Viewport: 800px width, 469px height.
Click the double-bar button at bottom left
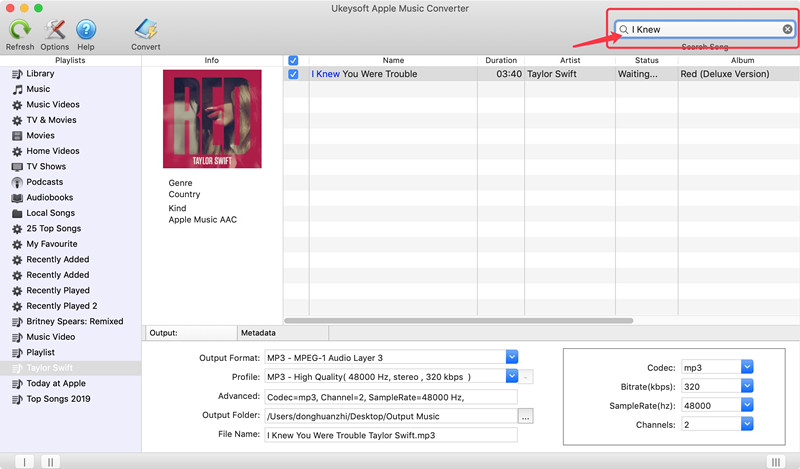click(x=50, y=462)
